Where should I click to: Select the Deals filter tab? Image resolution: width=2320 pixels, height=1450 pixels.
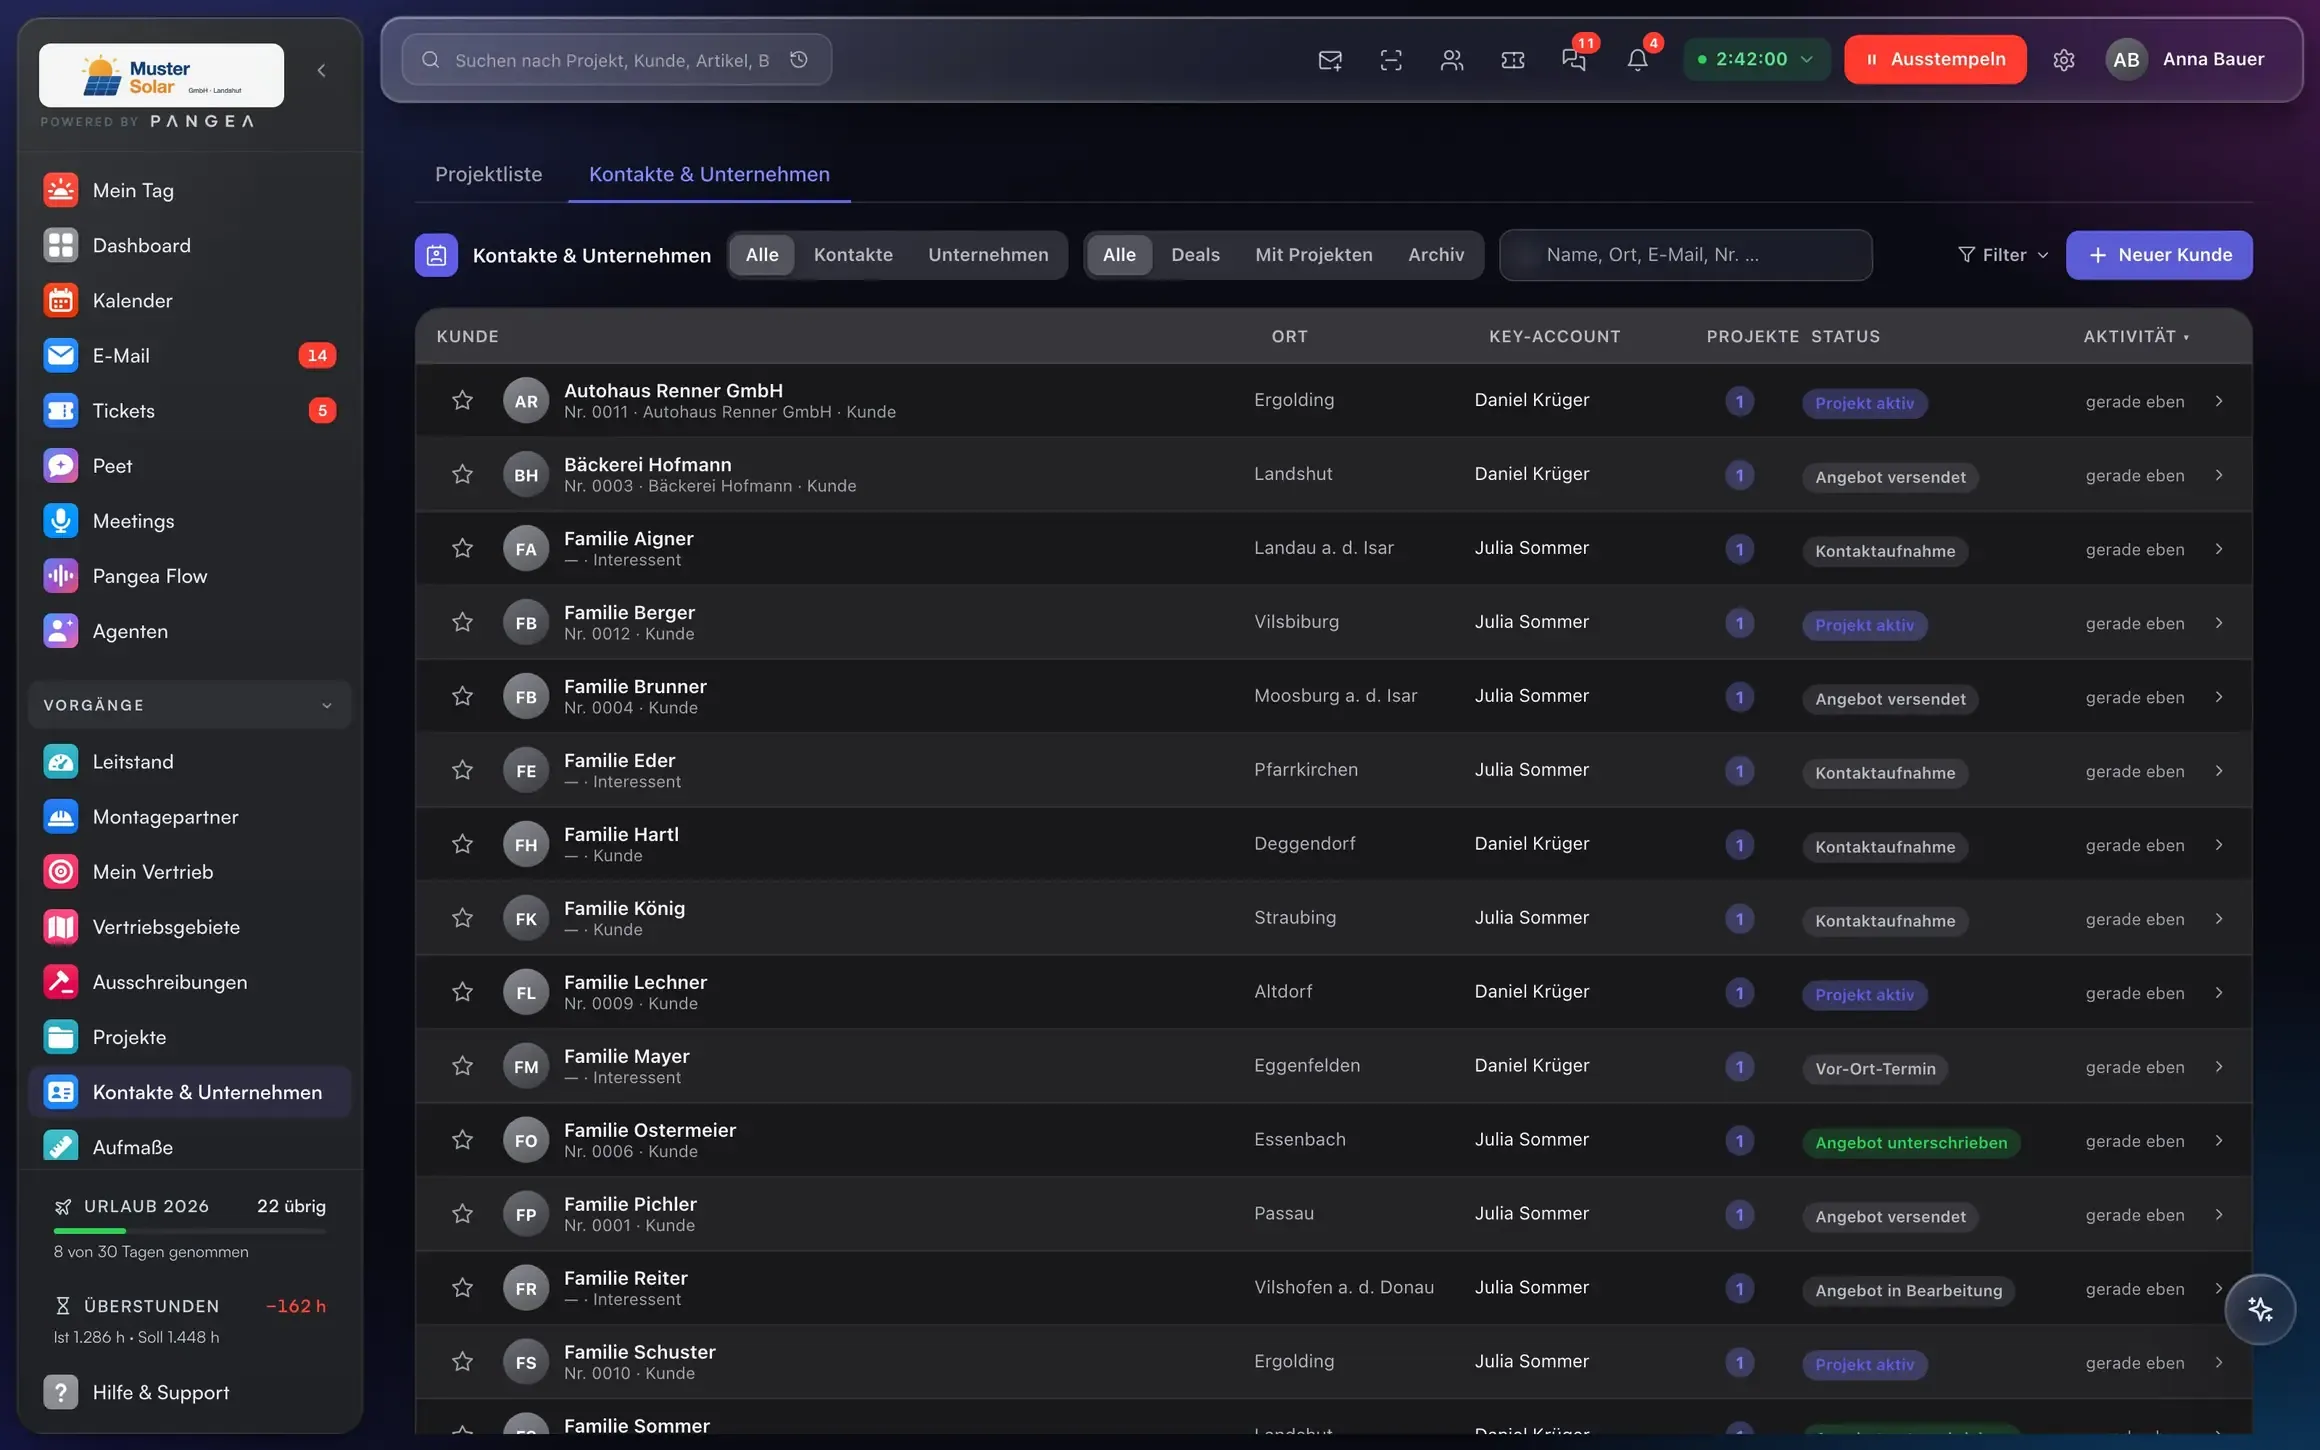tap(1195, 255)
